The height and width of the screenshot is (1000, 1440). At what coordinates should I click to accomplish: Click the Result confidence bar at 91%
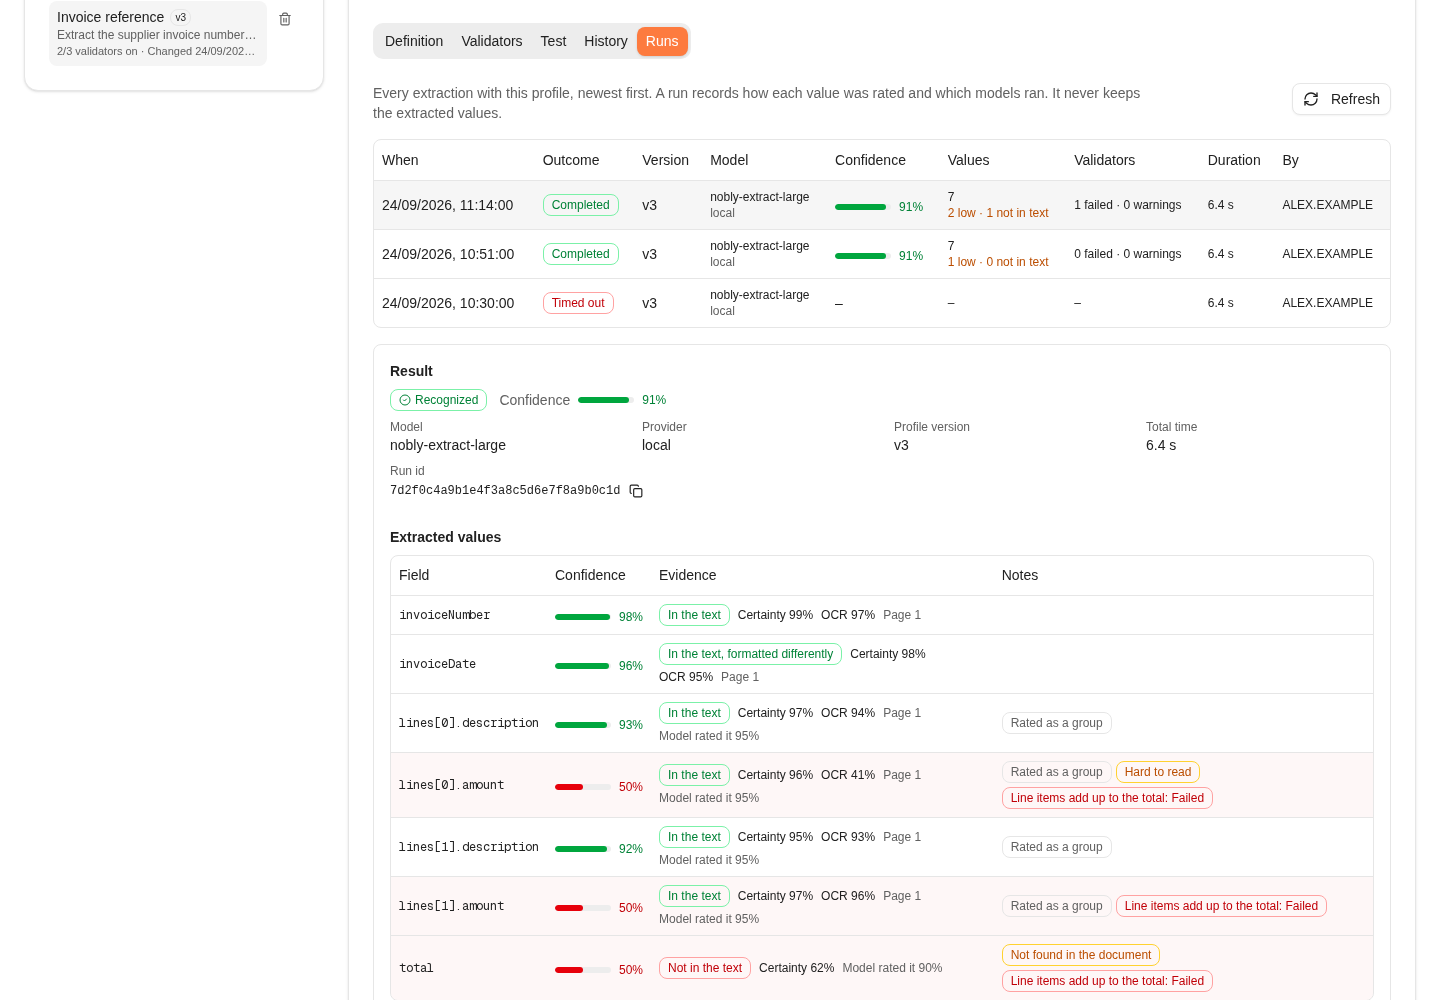(x=605, y=400)
